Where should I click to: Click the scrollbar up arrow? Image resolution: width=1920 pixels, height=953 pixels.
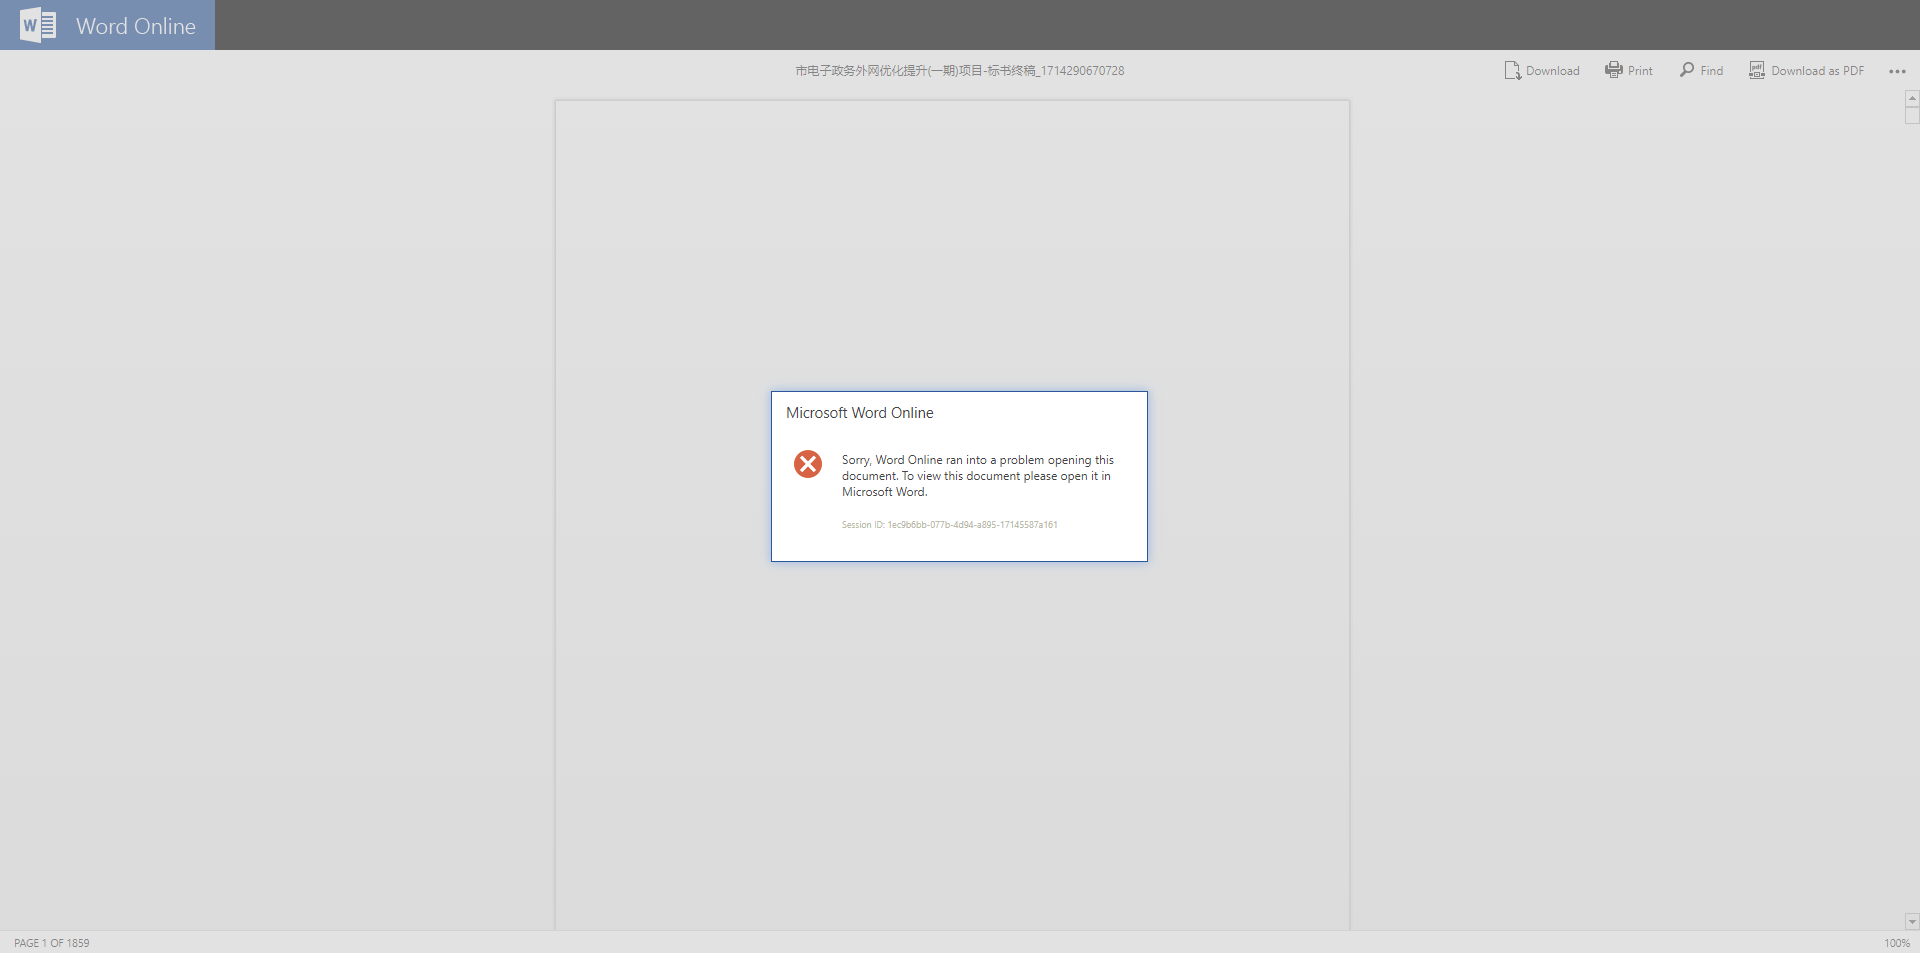1912,98
